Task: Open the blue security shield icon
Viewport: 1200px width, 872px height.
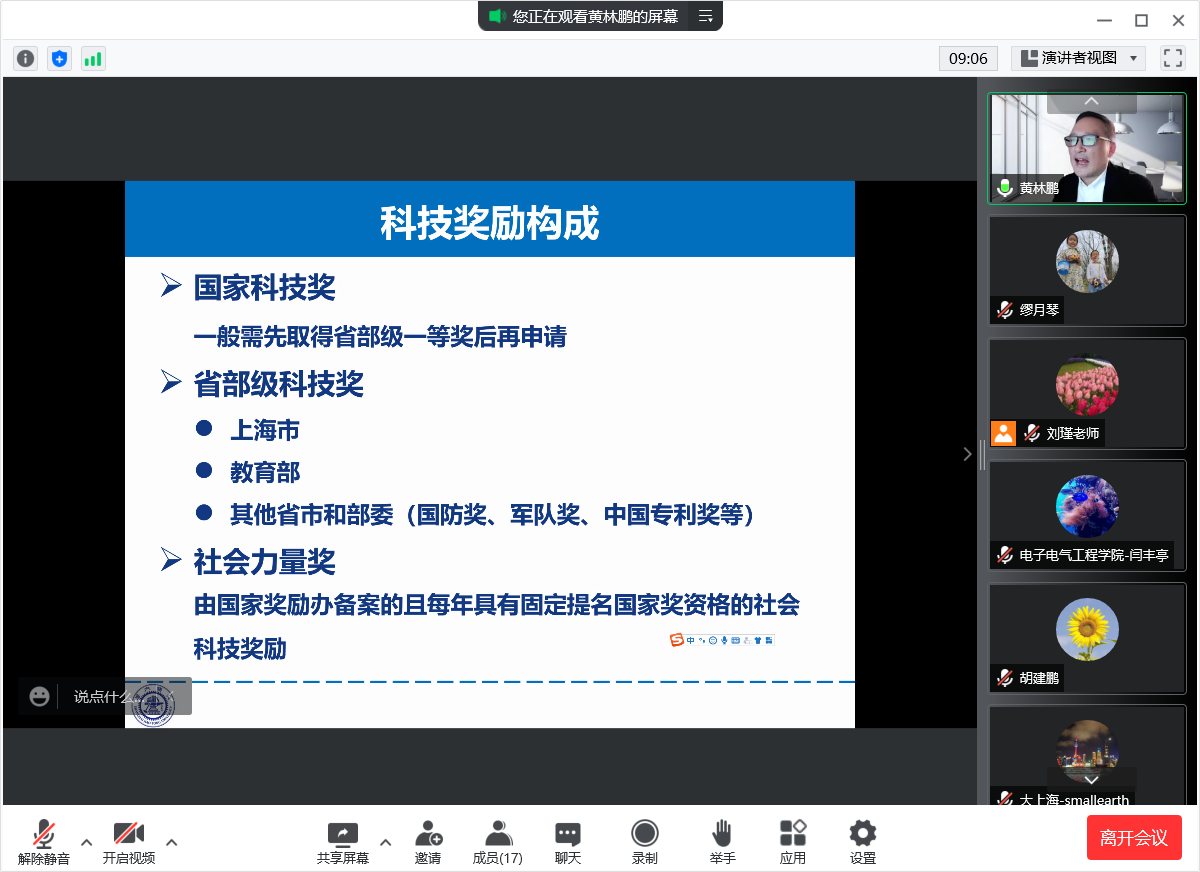Action: pos(60,59)
